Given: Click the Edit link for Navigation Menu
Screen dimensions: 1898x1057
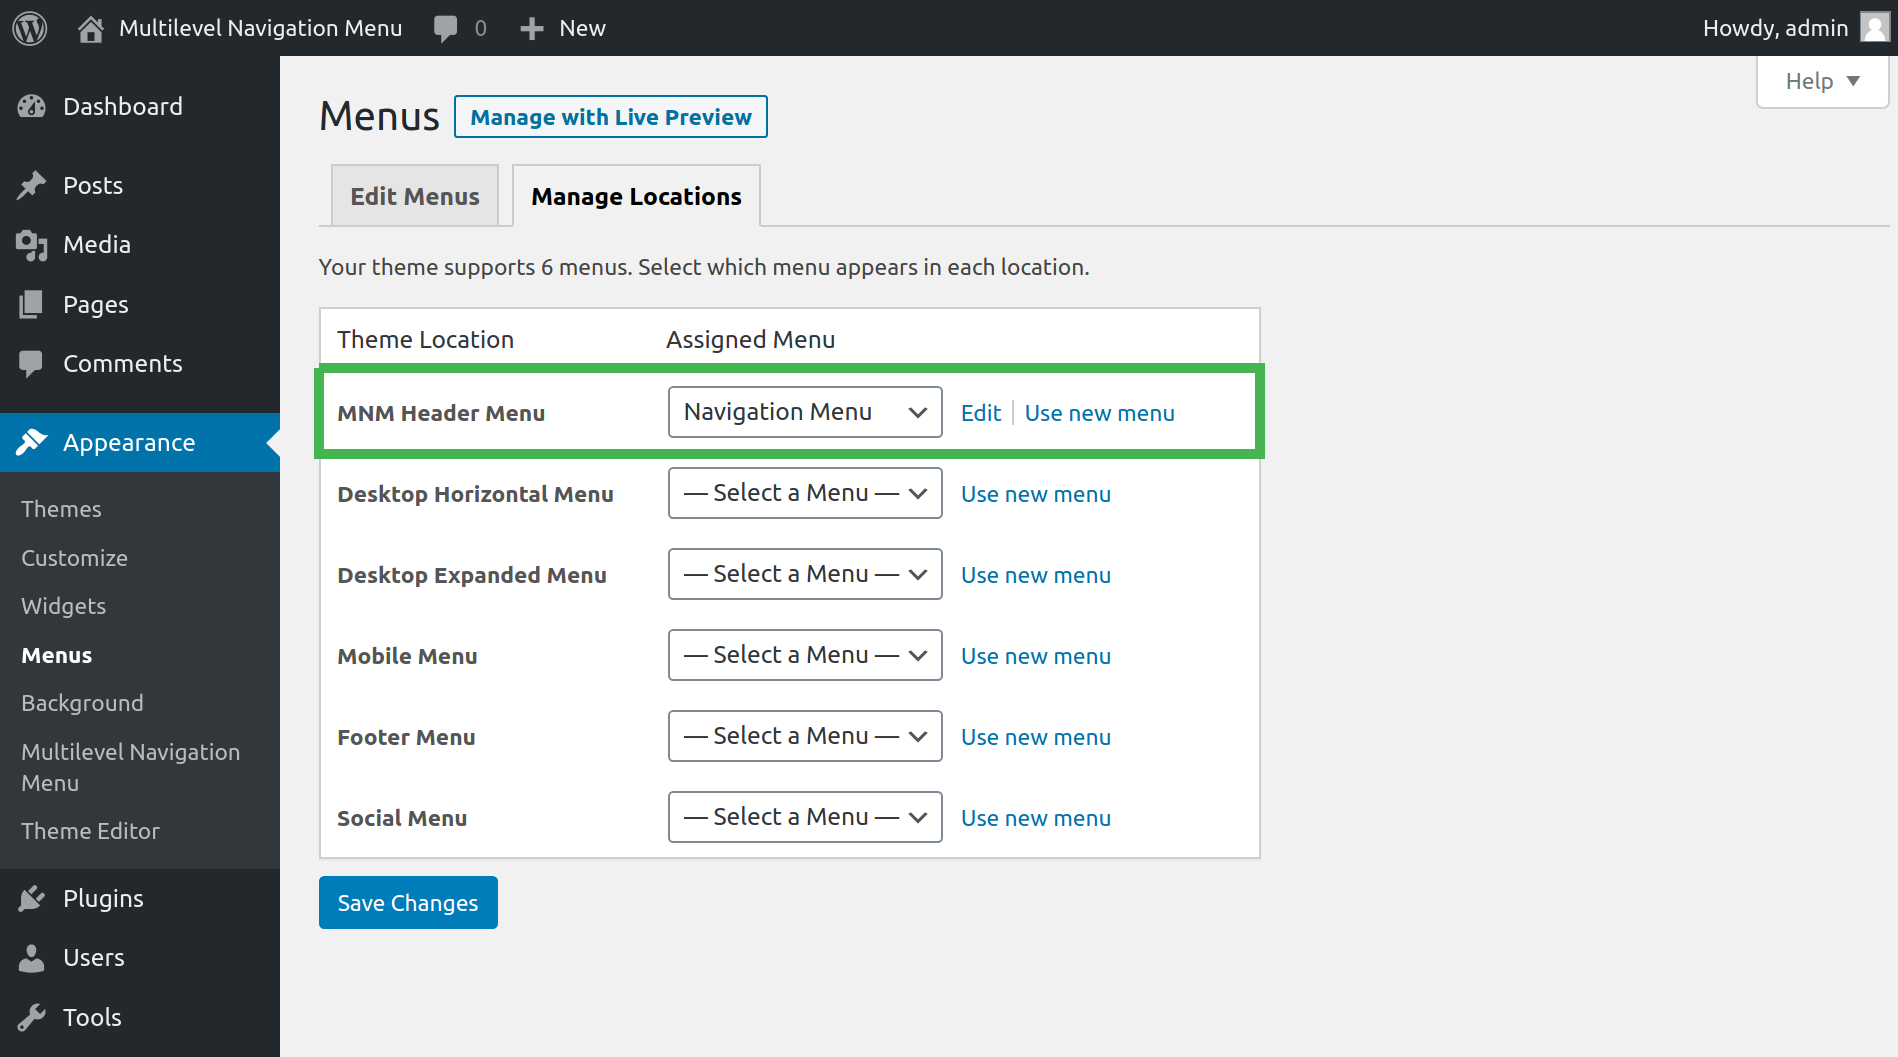Looking at the screenshot, I should coord(981,413).
